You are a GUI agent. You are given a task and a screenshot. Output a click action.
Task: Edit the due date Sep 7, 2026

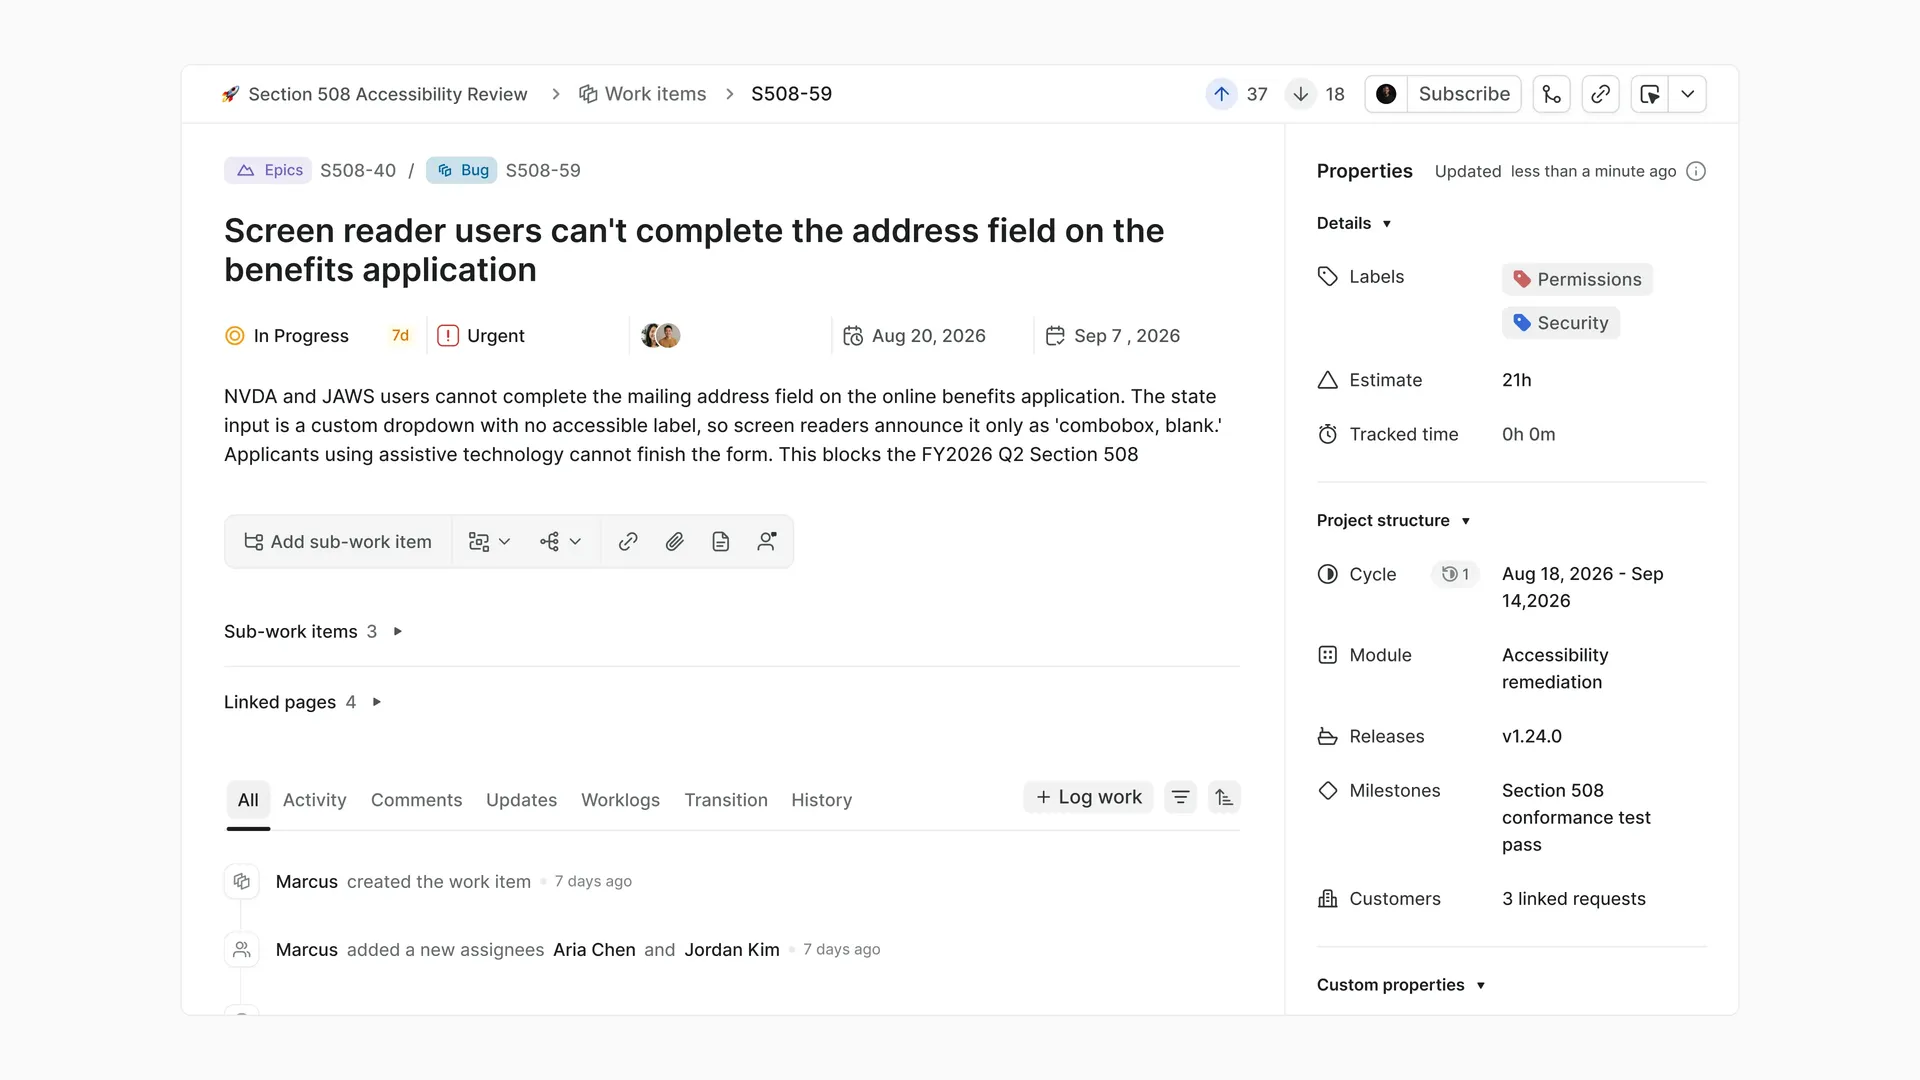[x=1112, y=336]
